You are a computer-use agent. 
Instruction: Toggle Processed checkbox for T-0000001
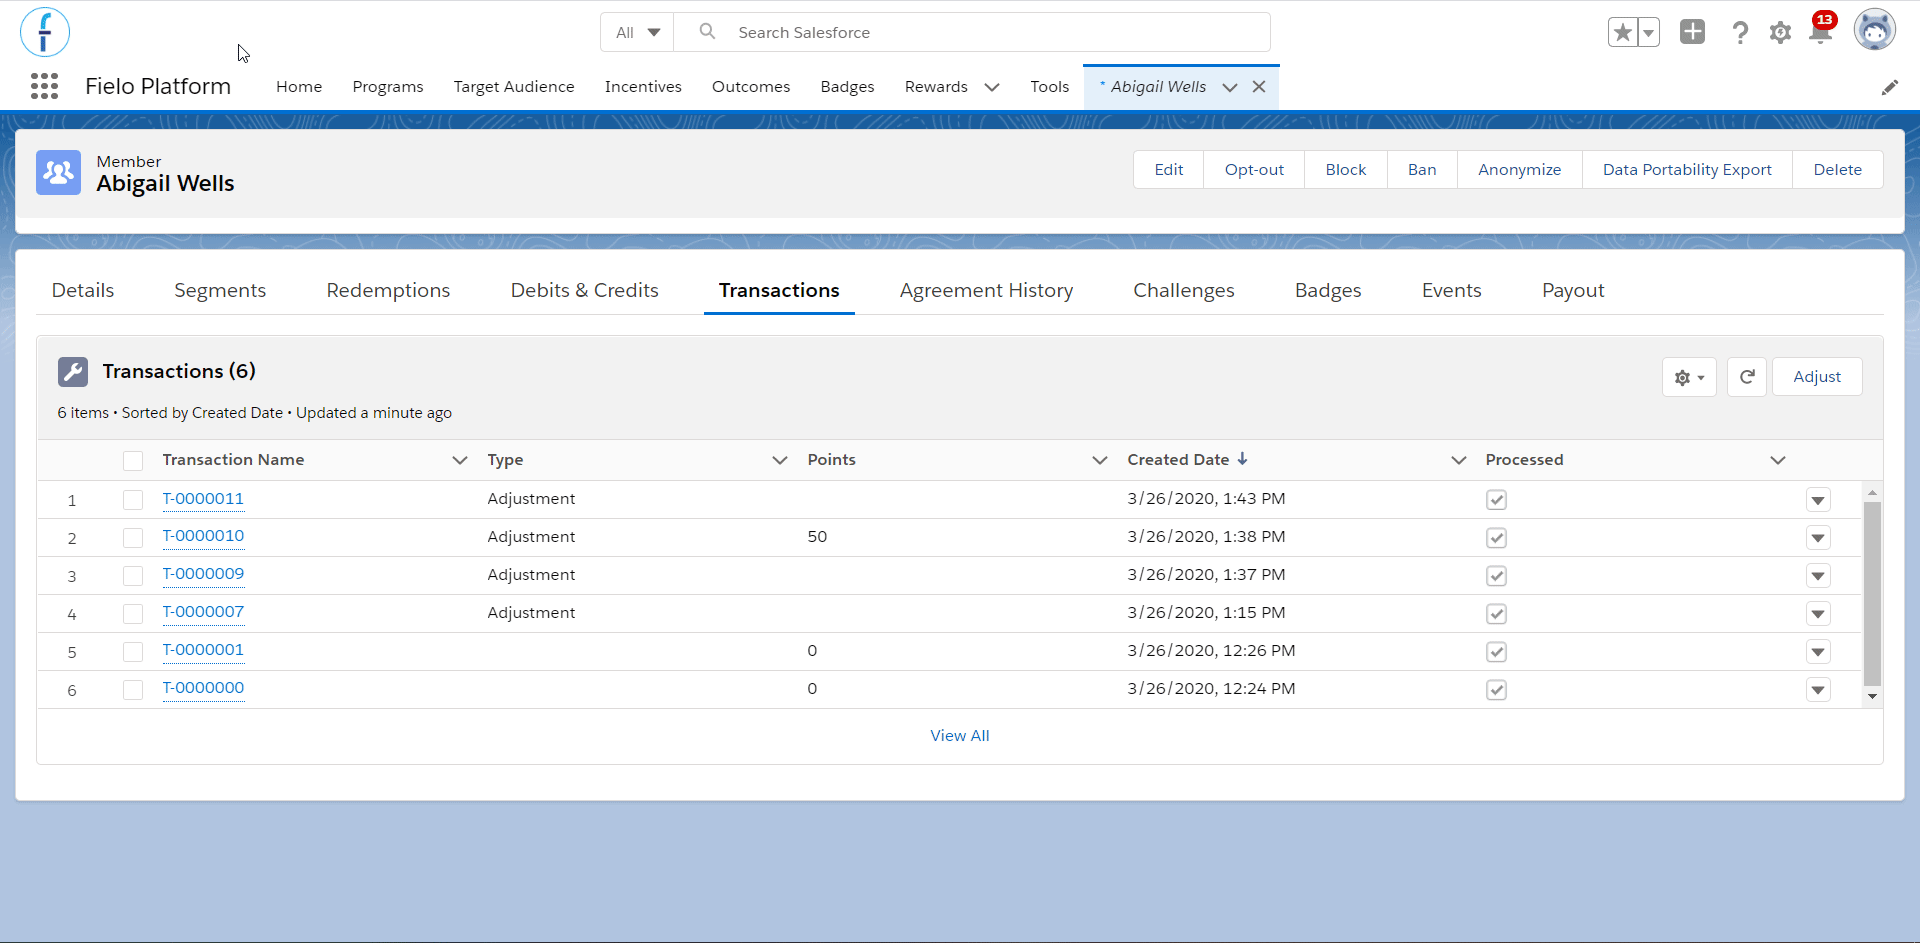coord(1496,652)
